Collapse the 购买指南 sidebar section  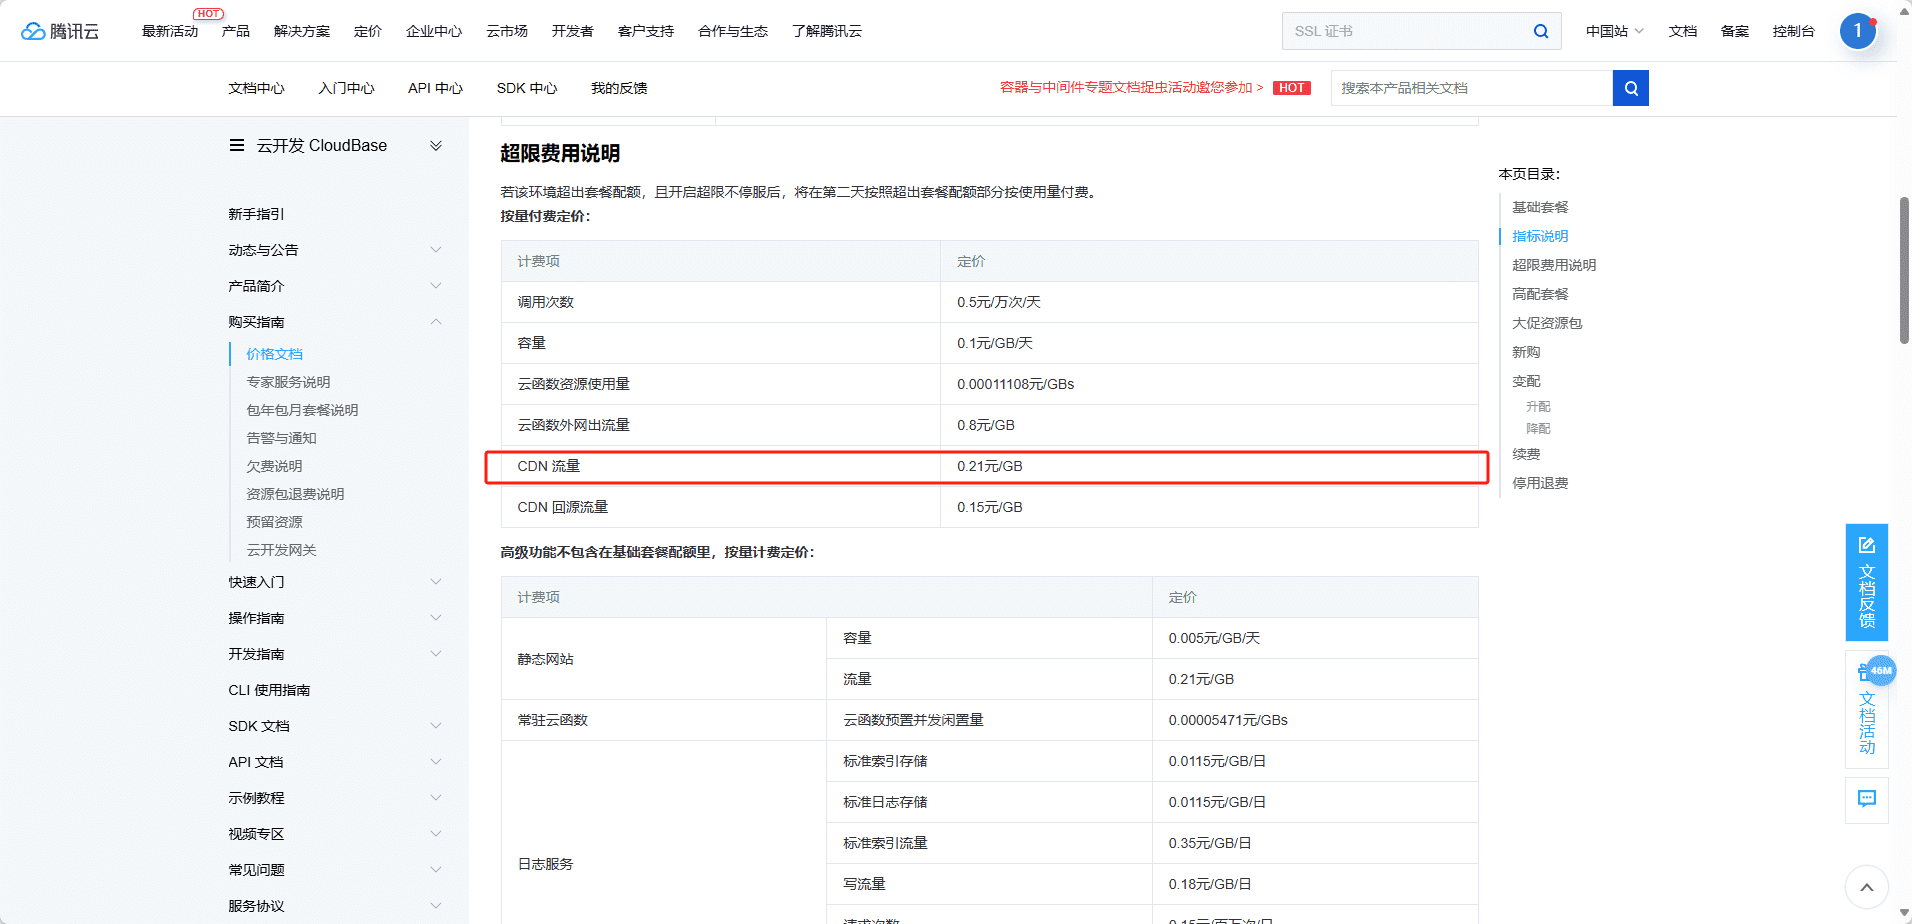click(436, 322)
